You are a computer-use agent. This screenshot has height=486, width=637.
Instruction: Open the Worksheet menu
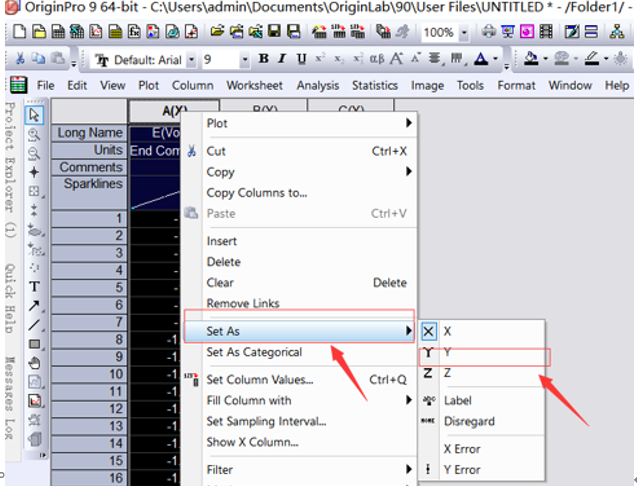(x=255, y=85)
